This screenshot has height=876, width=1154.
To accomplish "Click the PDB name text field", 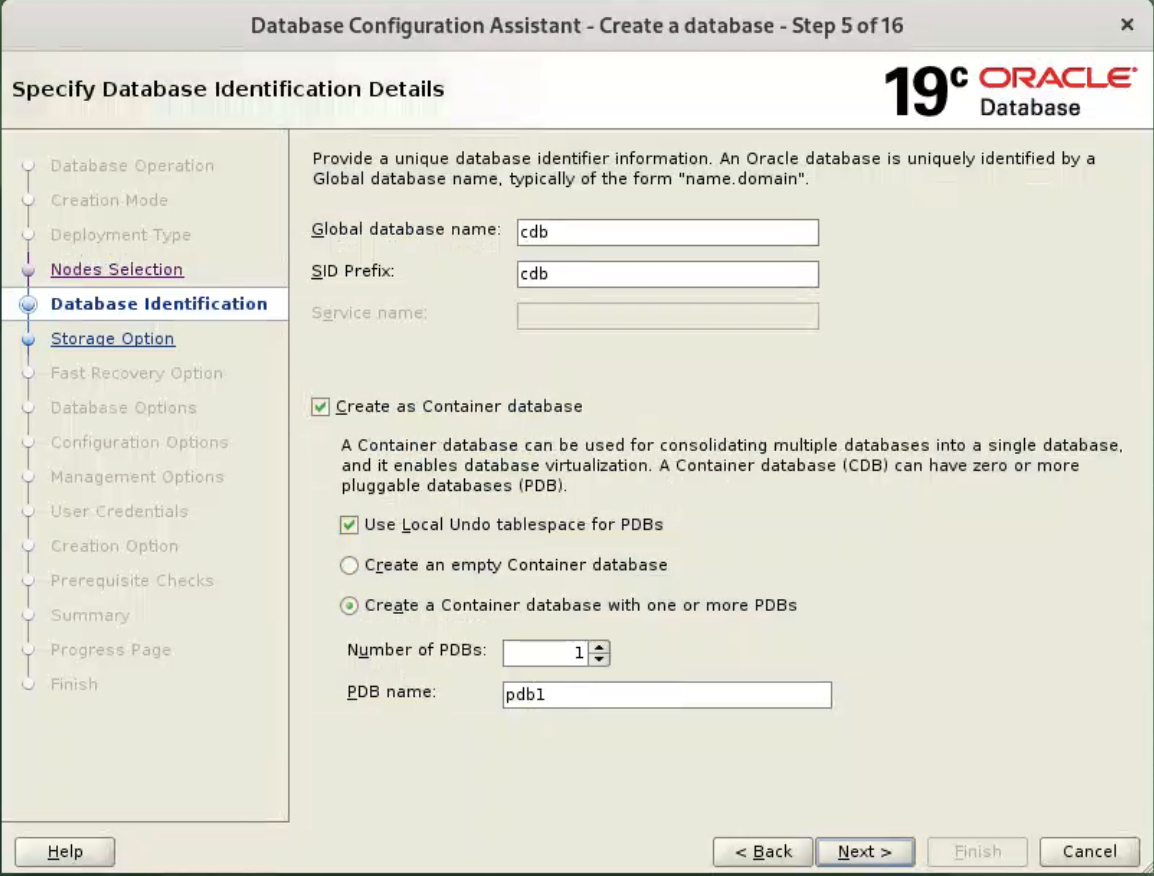I will click(x=667, y=695).
